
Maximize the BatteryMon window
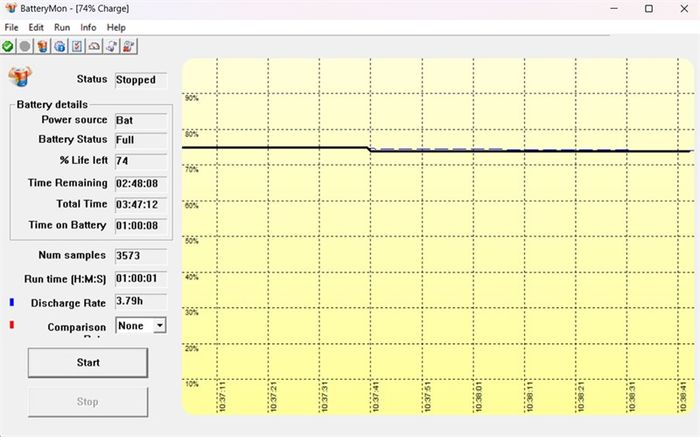click(x=649, y=8)
